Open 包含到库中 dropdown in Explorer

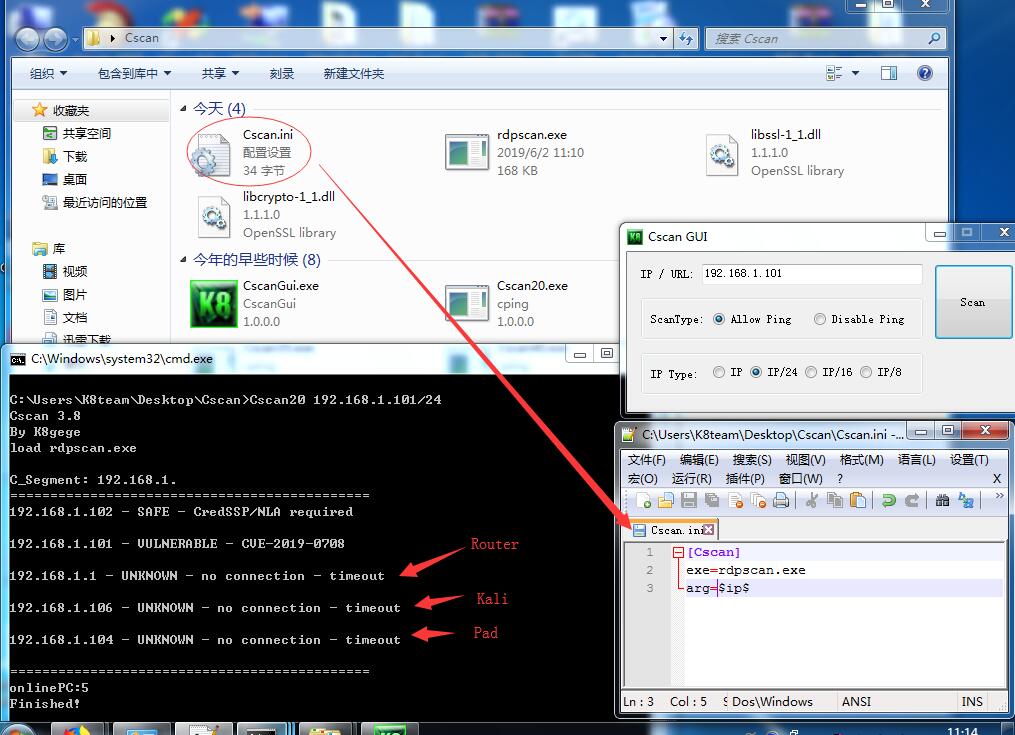134,73
